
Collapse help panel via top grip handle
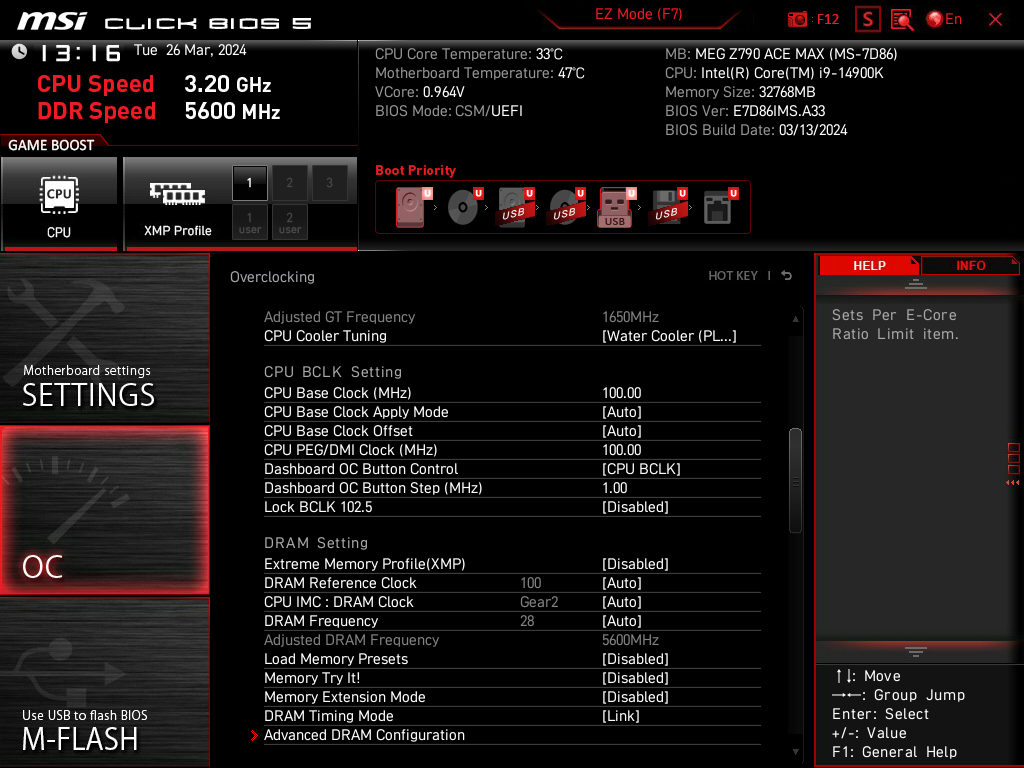point(916,284)
